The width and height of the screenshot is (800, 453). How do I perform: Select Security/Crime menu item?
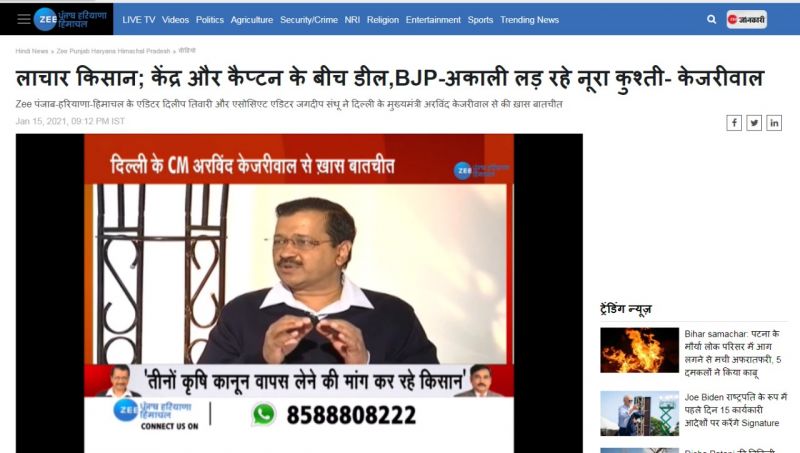tap(309, 20)
